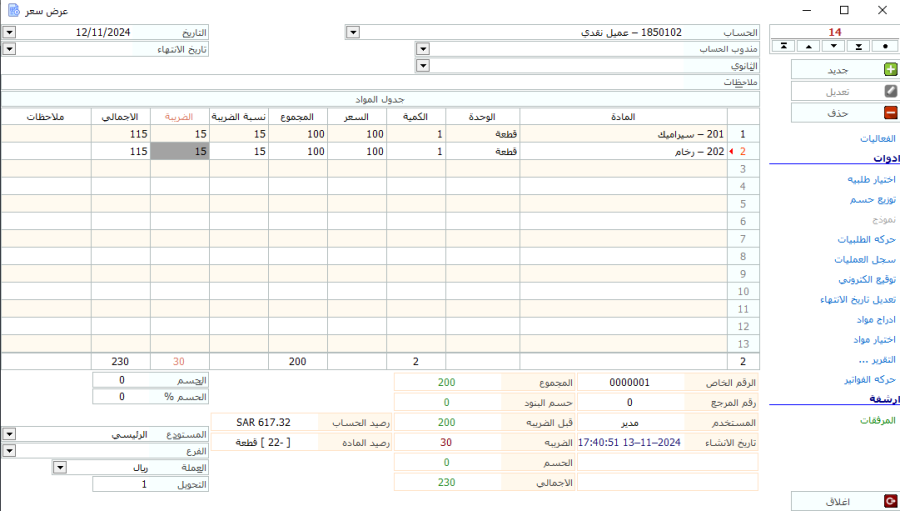Screen dimensions: 900x511
Task: Click the عرض سعر document icon in the title bar
Action: [x=14, y=10]
